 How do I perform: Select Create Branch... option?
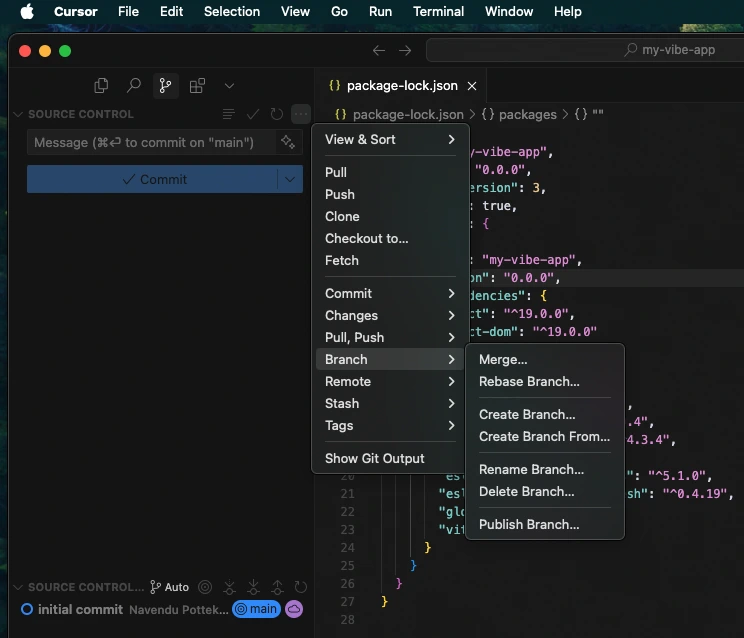coord(545,415)
